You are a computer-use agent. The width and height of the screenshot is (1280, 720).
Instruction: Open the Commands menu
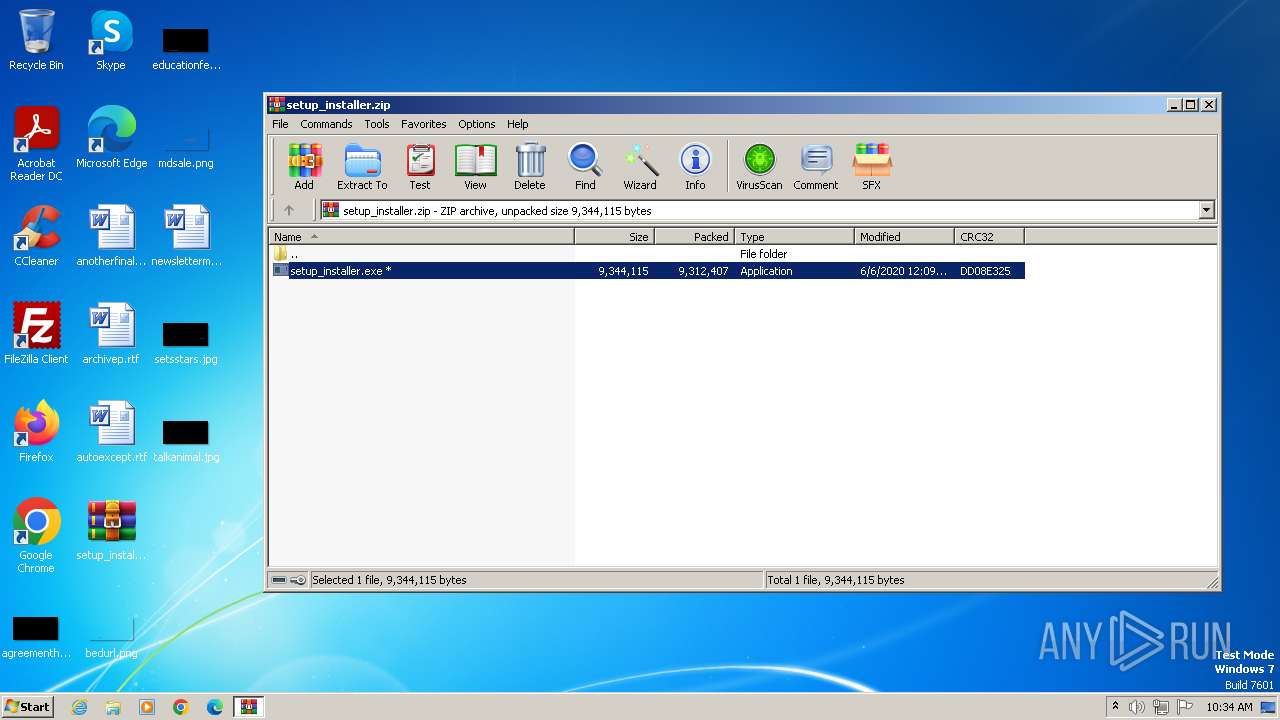click(x=326, y=124)
